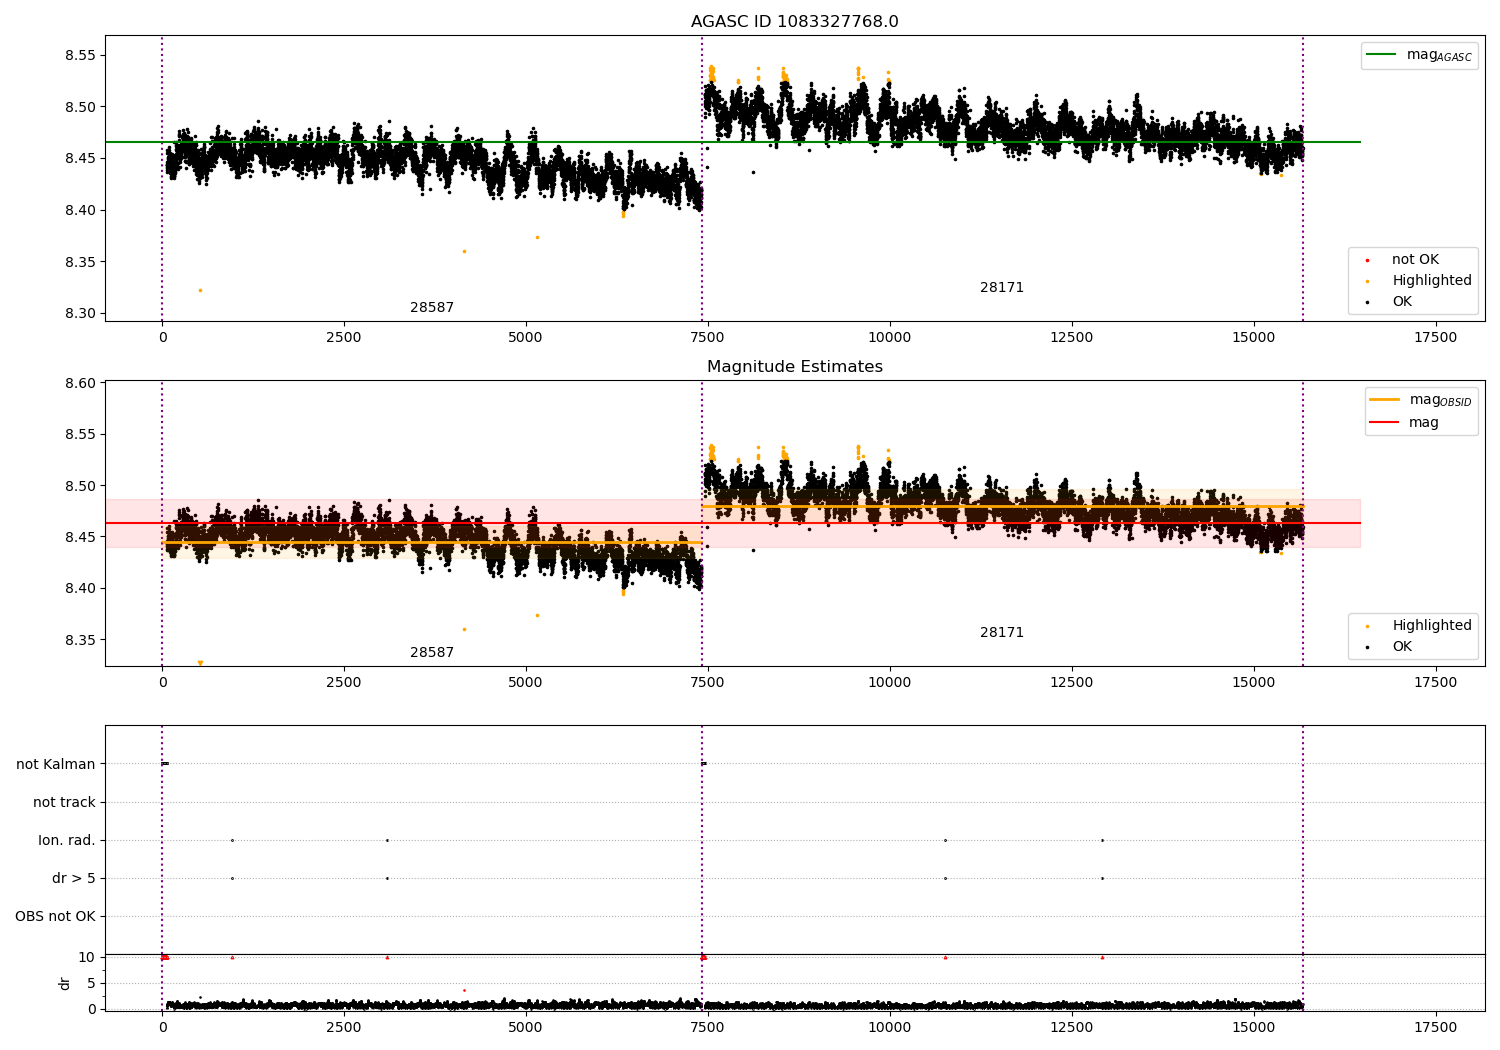Click the '10' tick on the dr axis

(x=87, y=958)
